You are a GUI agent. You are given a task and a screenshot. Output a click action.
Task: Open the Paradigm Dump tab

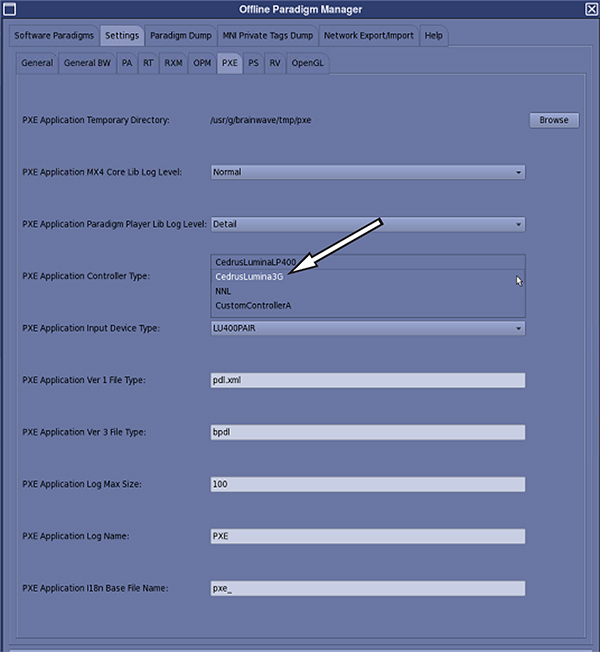179,36
